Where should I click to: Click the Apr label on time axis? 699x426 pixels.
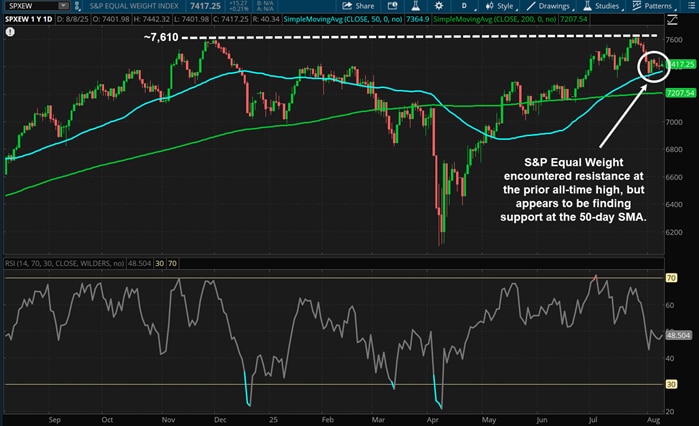(x=433, y=420)
